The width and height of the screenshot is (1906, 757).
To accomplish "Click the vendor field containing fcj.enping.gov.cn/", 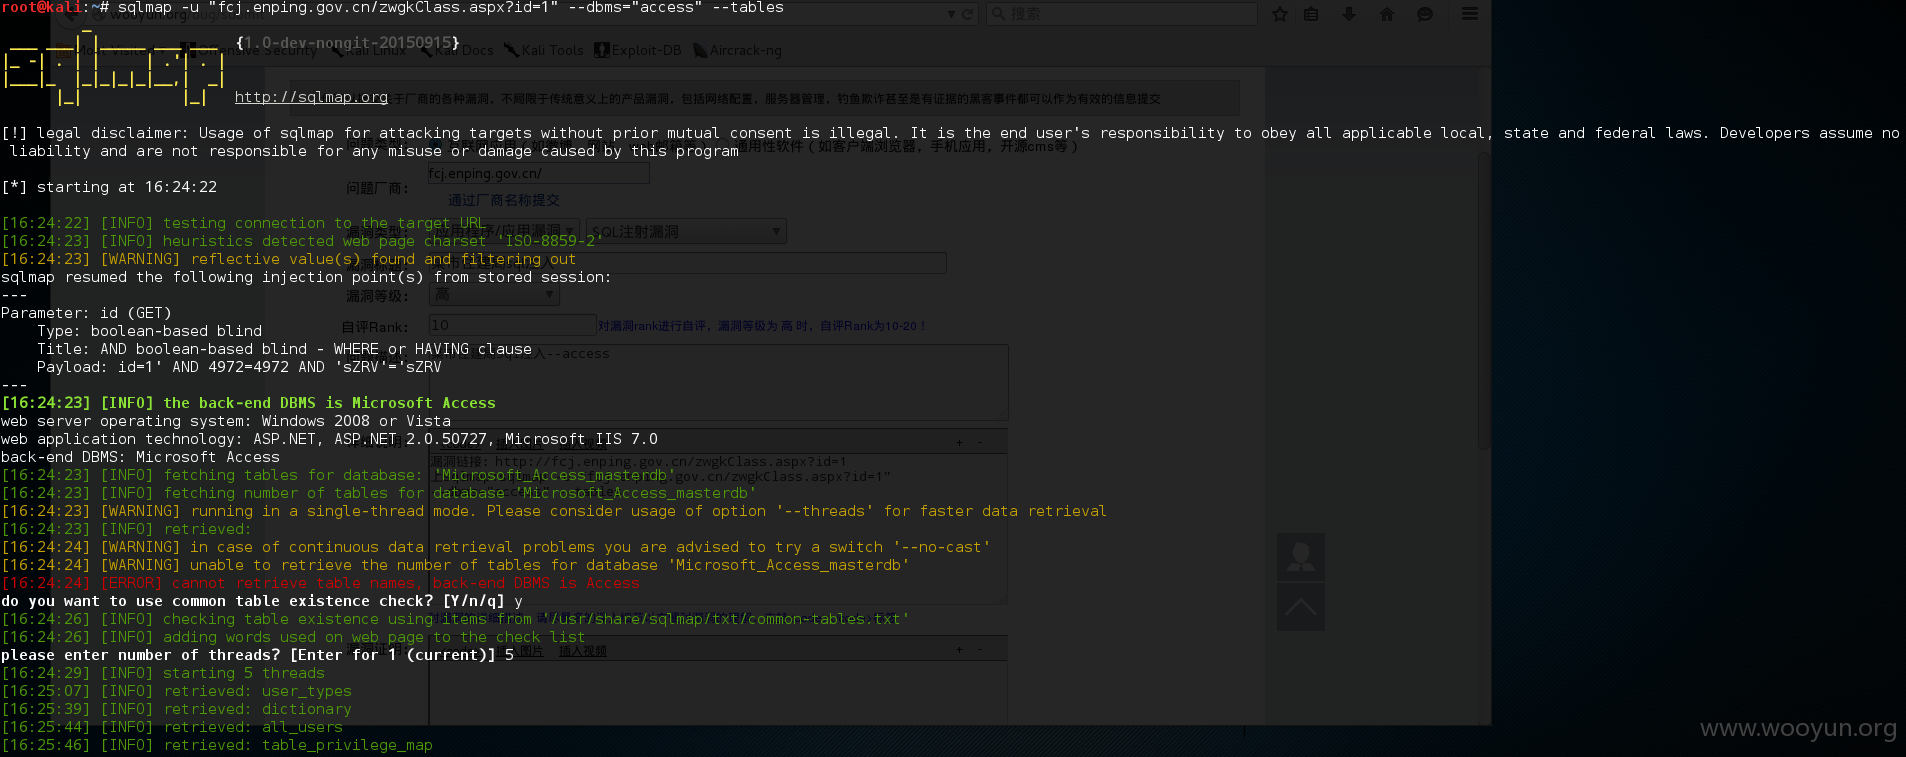I will pyautogui.click(x=539, y=173).
